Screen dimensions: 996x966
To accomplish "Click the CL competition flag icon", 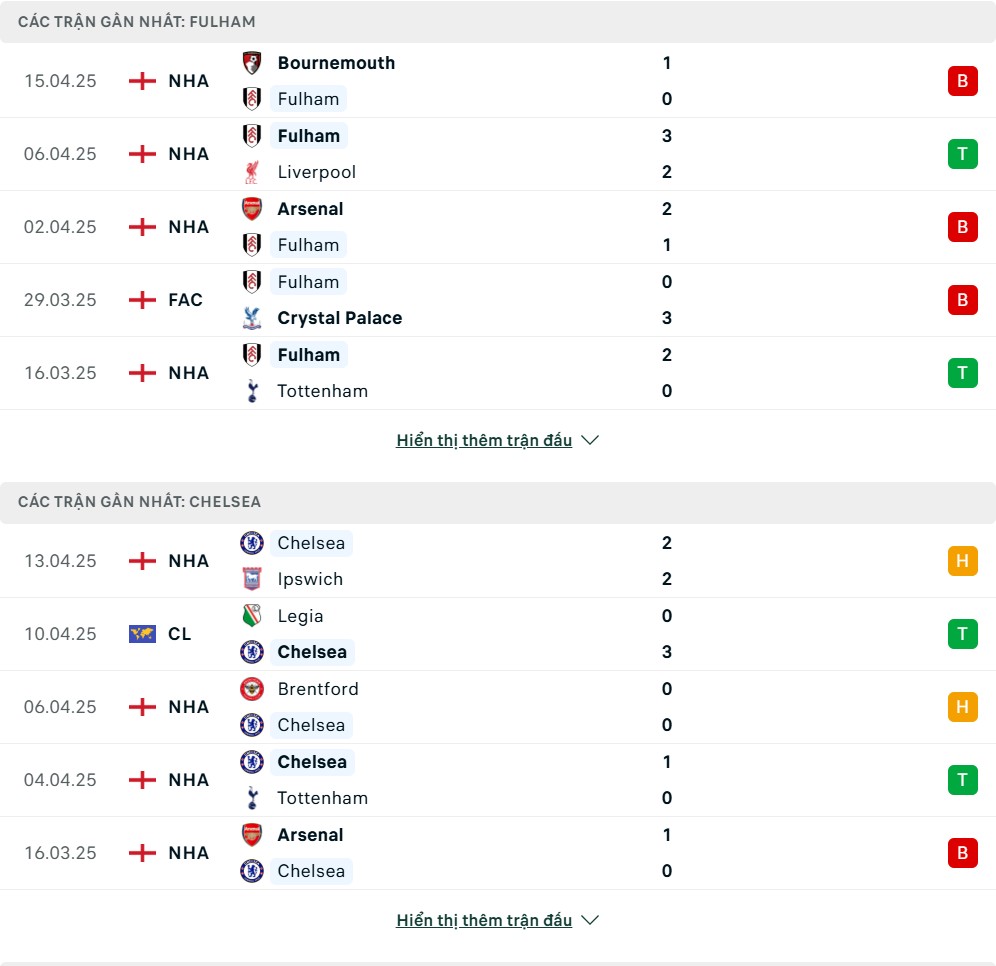I will (142, 634).
